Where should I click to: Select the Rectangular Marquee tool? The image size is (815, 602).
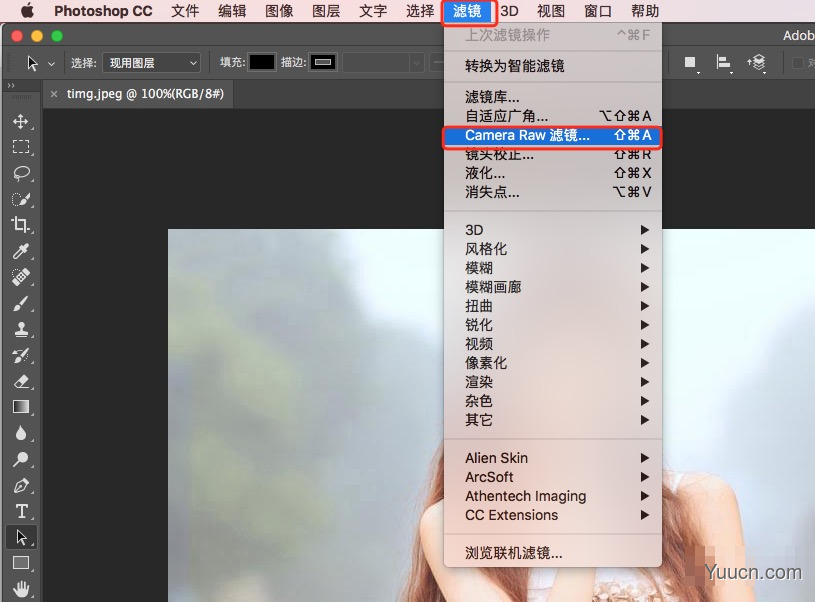click(x=21, y=147)
